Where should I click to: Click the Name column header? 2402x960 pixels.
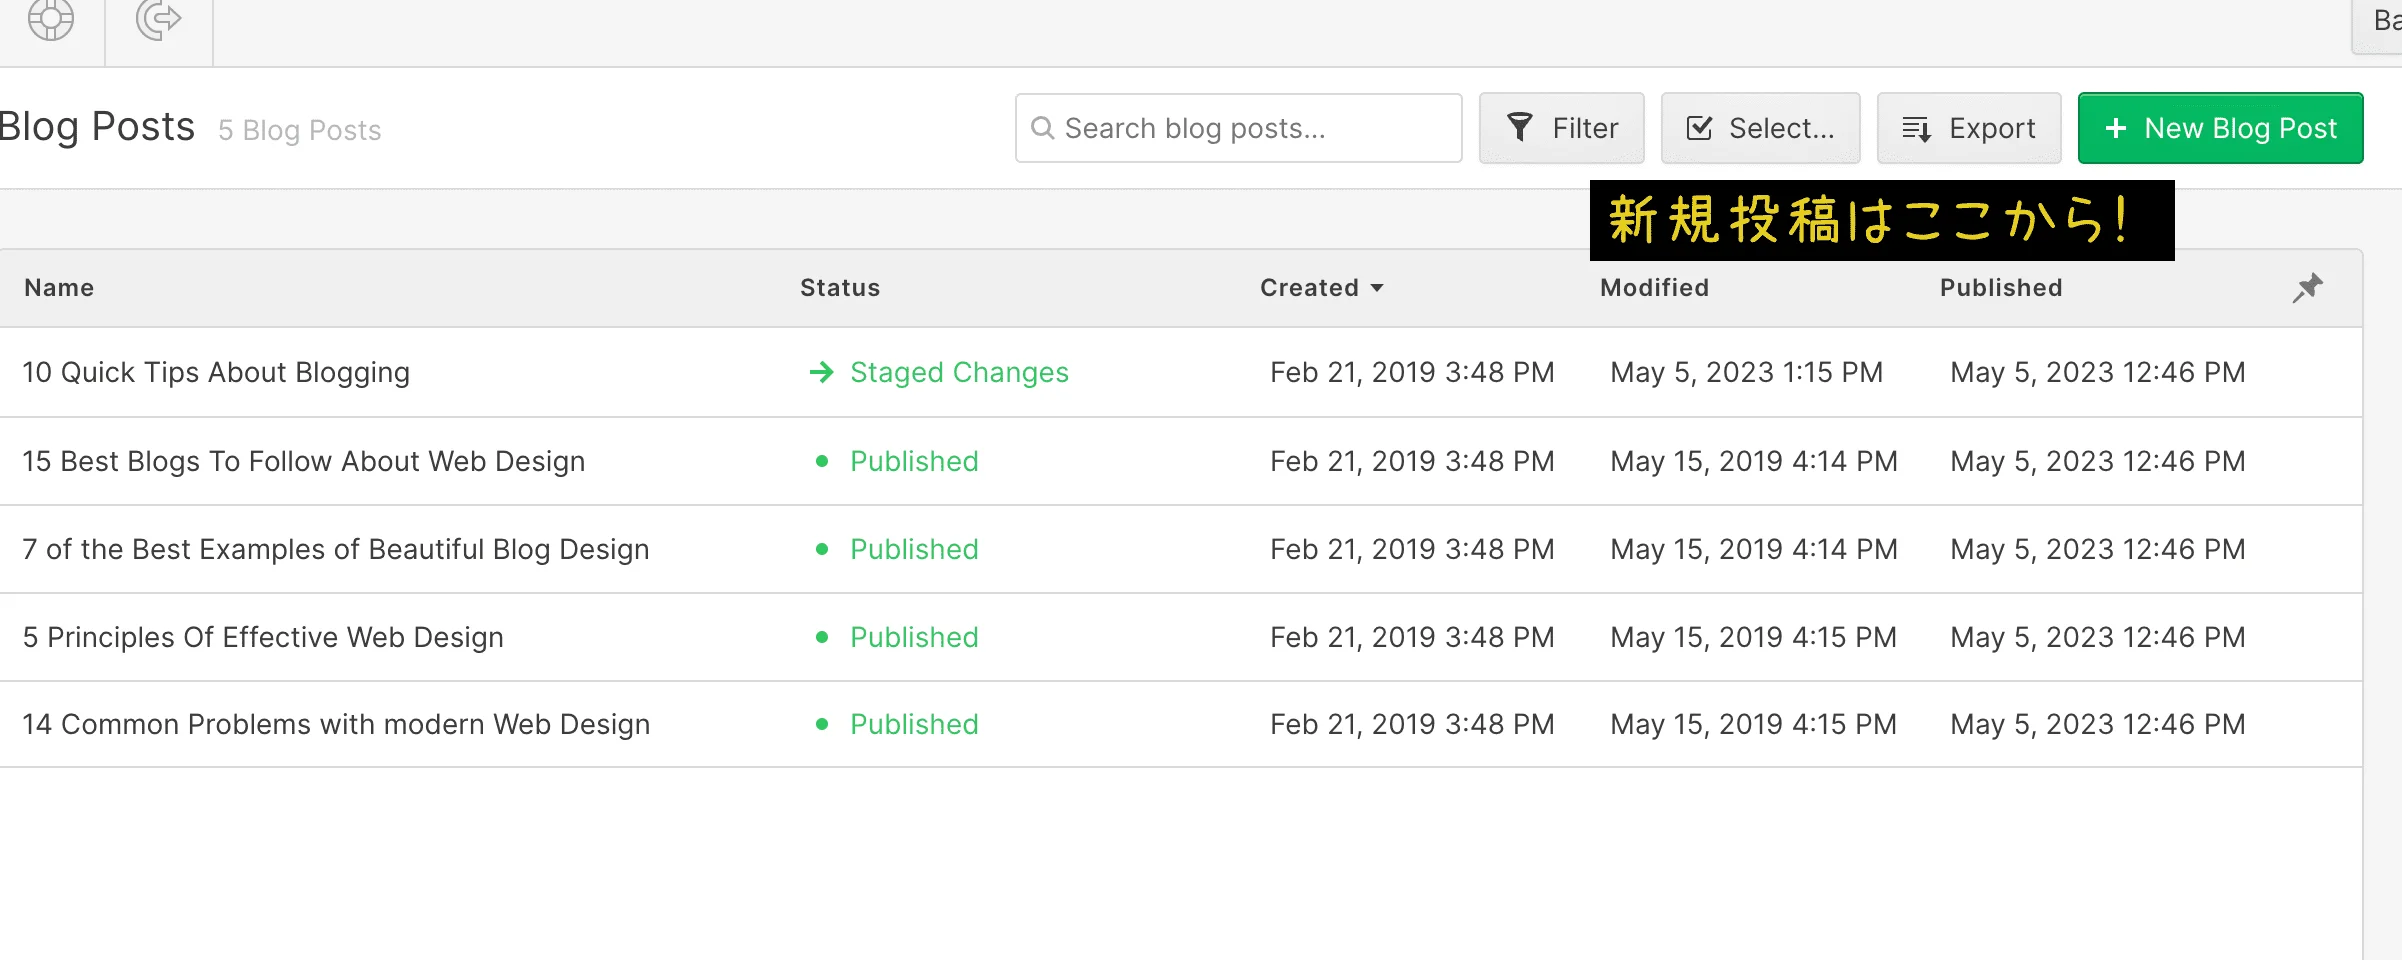click(59, 288)
